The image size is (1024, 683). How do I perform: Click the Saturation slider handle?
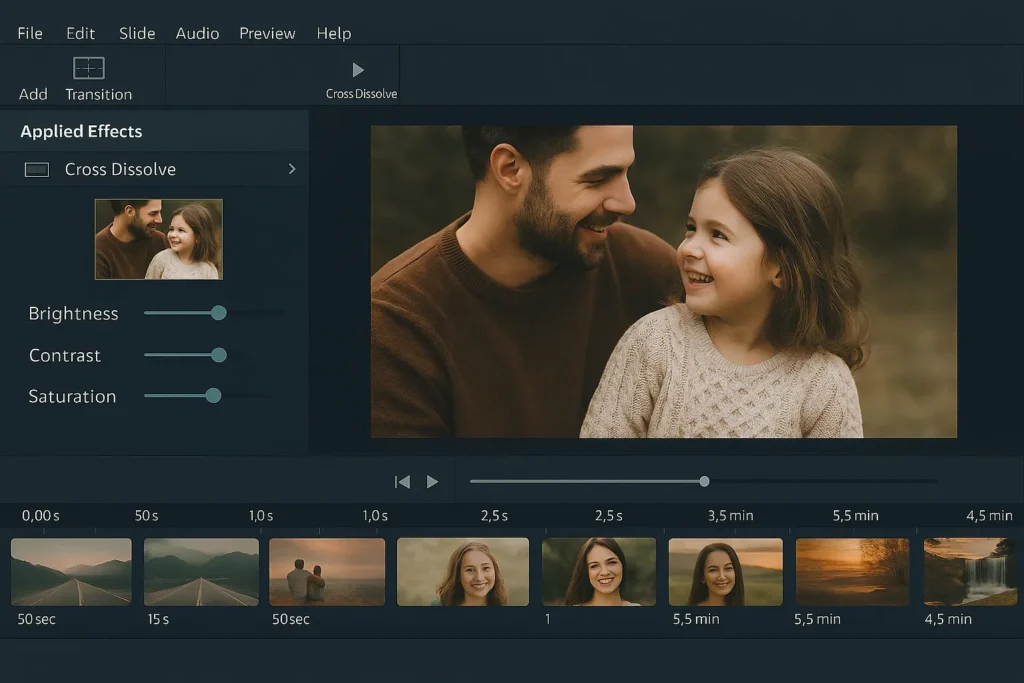(x=213, y=396)
